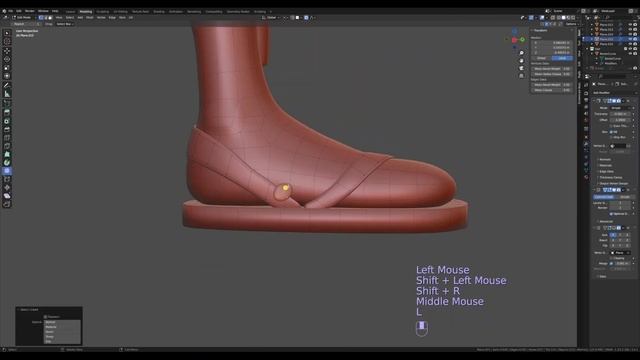
Task: Open the Modifiers properties tab
Action: 586,144
